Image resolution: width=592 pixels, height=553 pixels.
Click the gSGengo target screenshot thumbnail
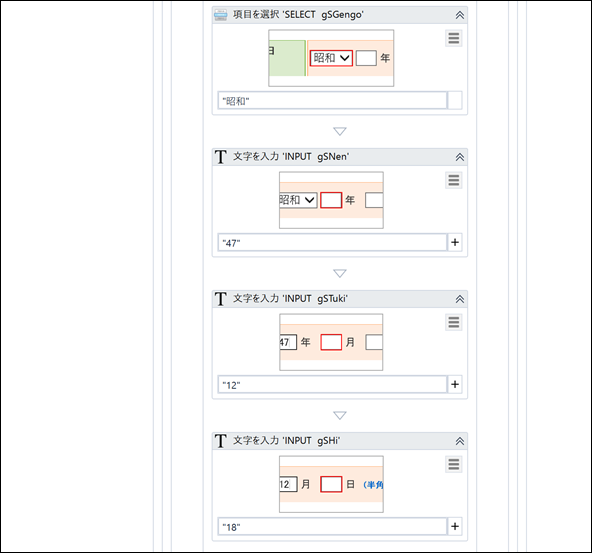(331, 58)
